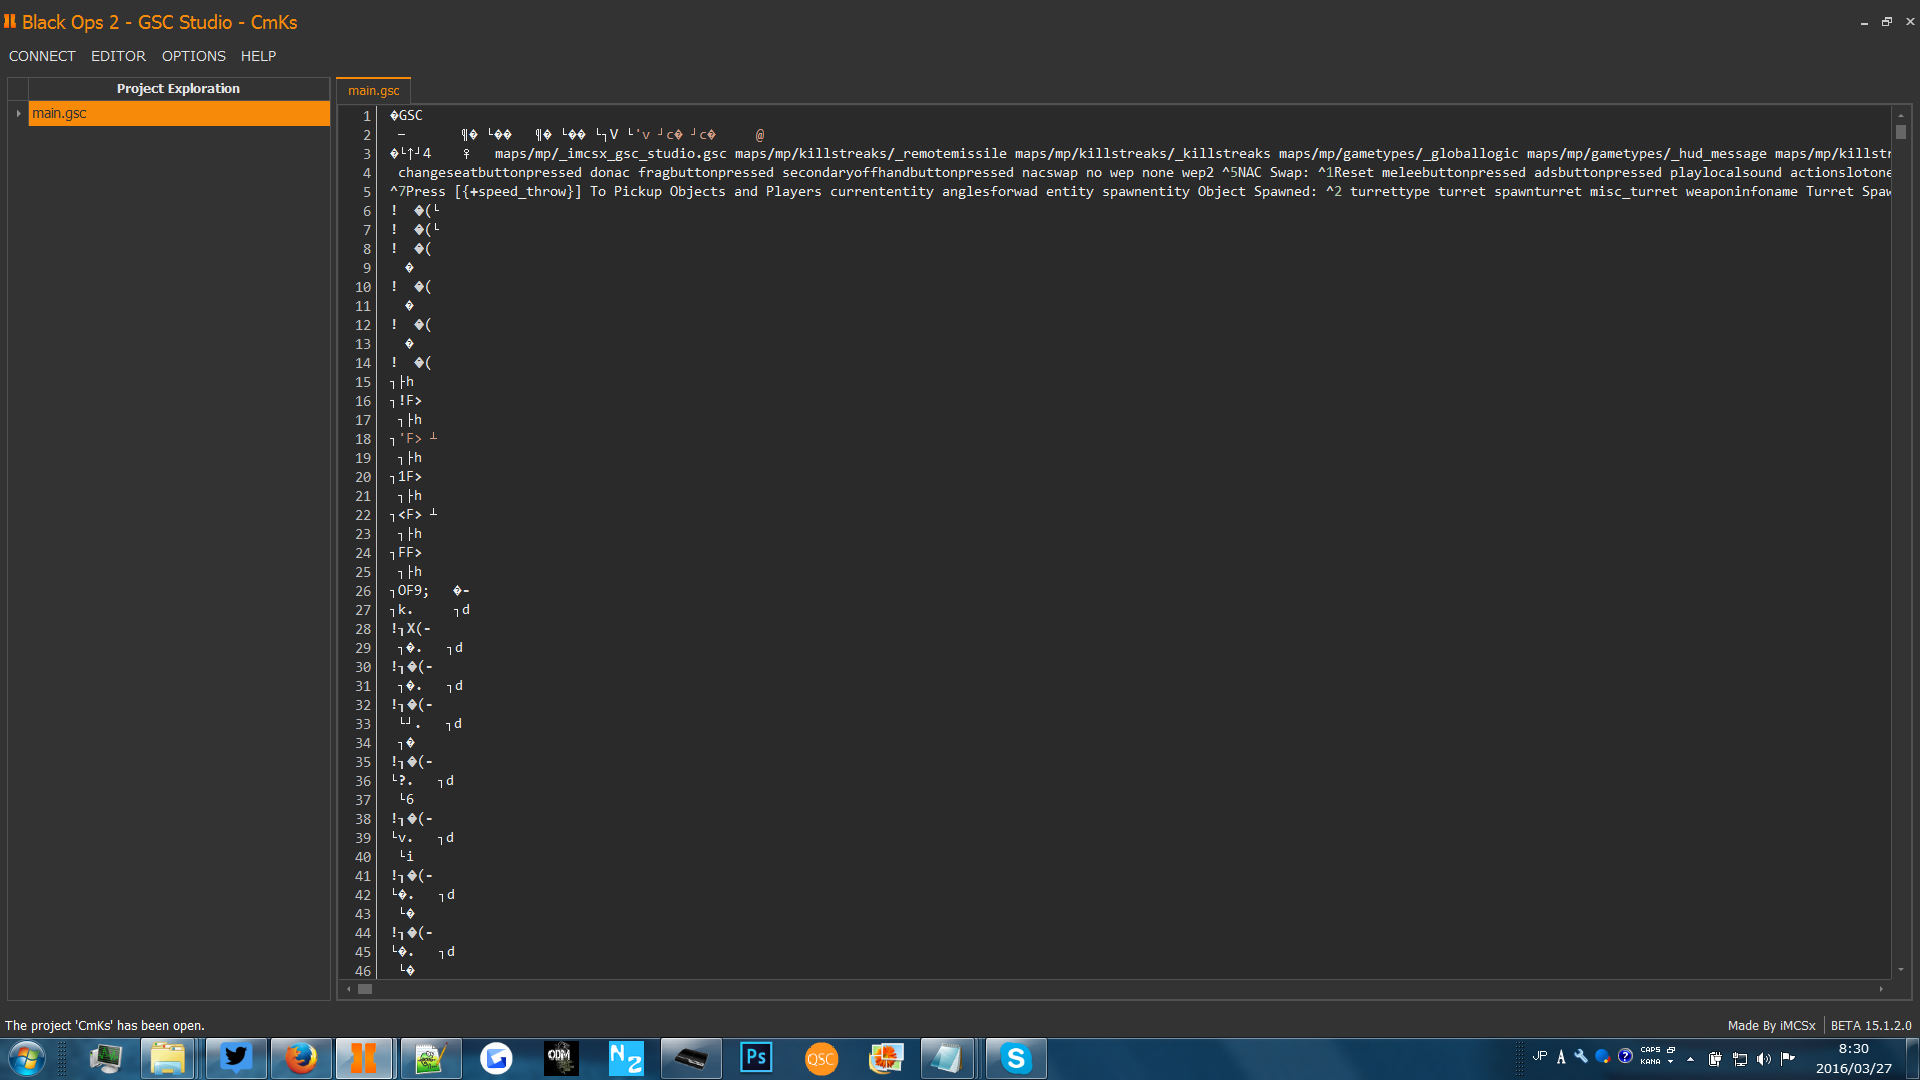Click the GSC Studio icon in the title bar
The height and width of the screenshot is (1080, 1920).
click(x=10, y=21)
